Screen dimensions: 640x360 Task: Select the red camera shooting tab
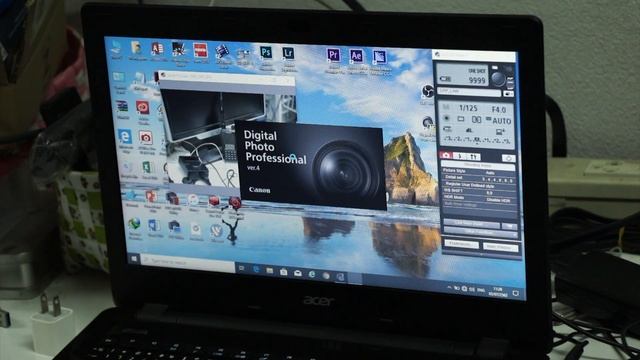pyautogui.click(x=446, y=156)
